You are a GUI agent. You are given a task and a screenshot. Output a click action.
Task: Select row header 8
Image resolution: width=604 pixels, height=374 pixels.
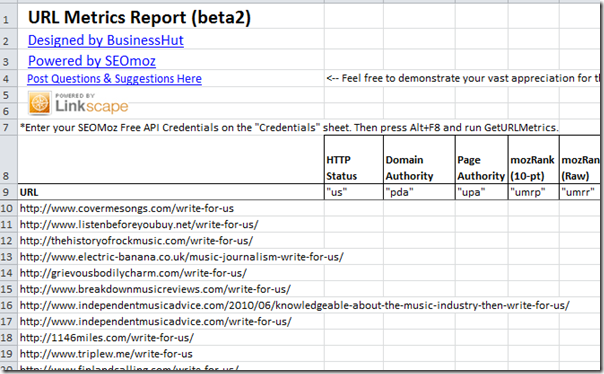tap(8, 159)
